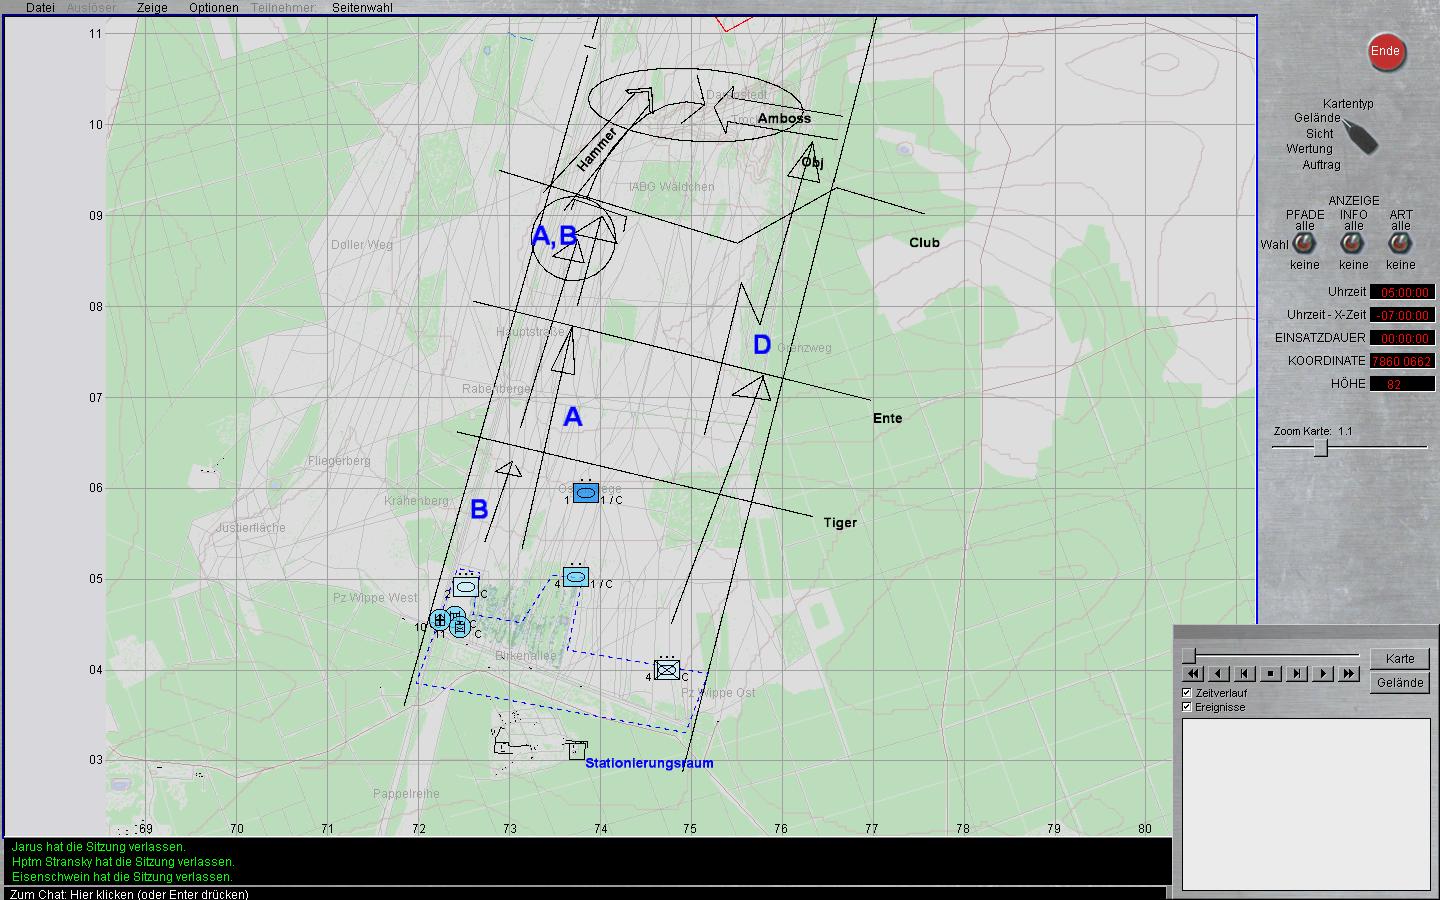Select the white armor unit 2 C

click(x=465, y=588)
